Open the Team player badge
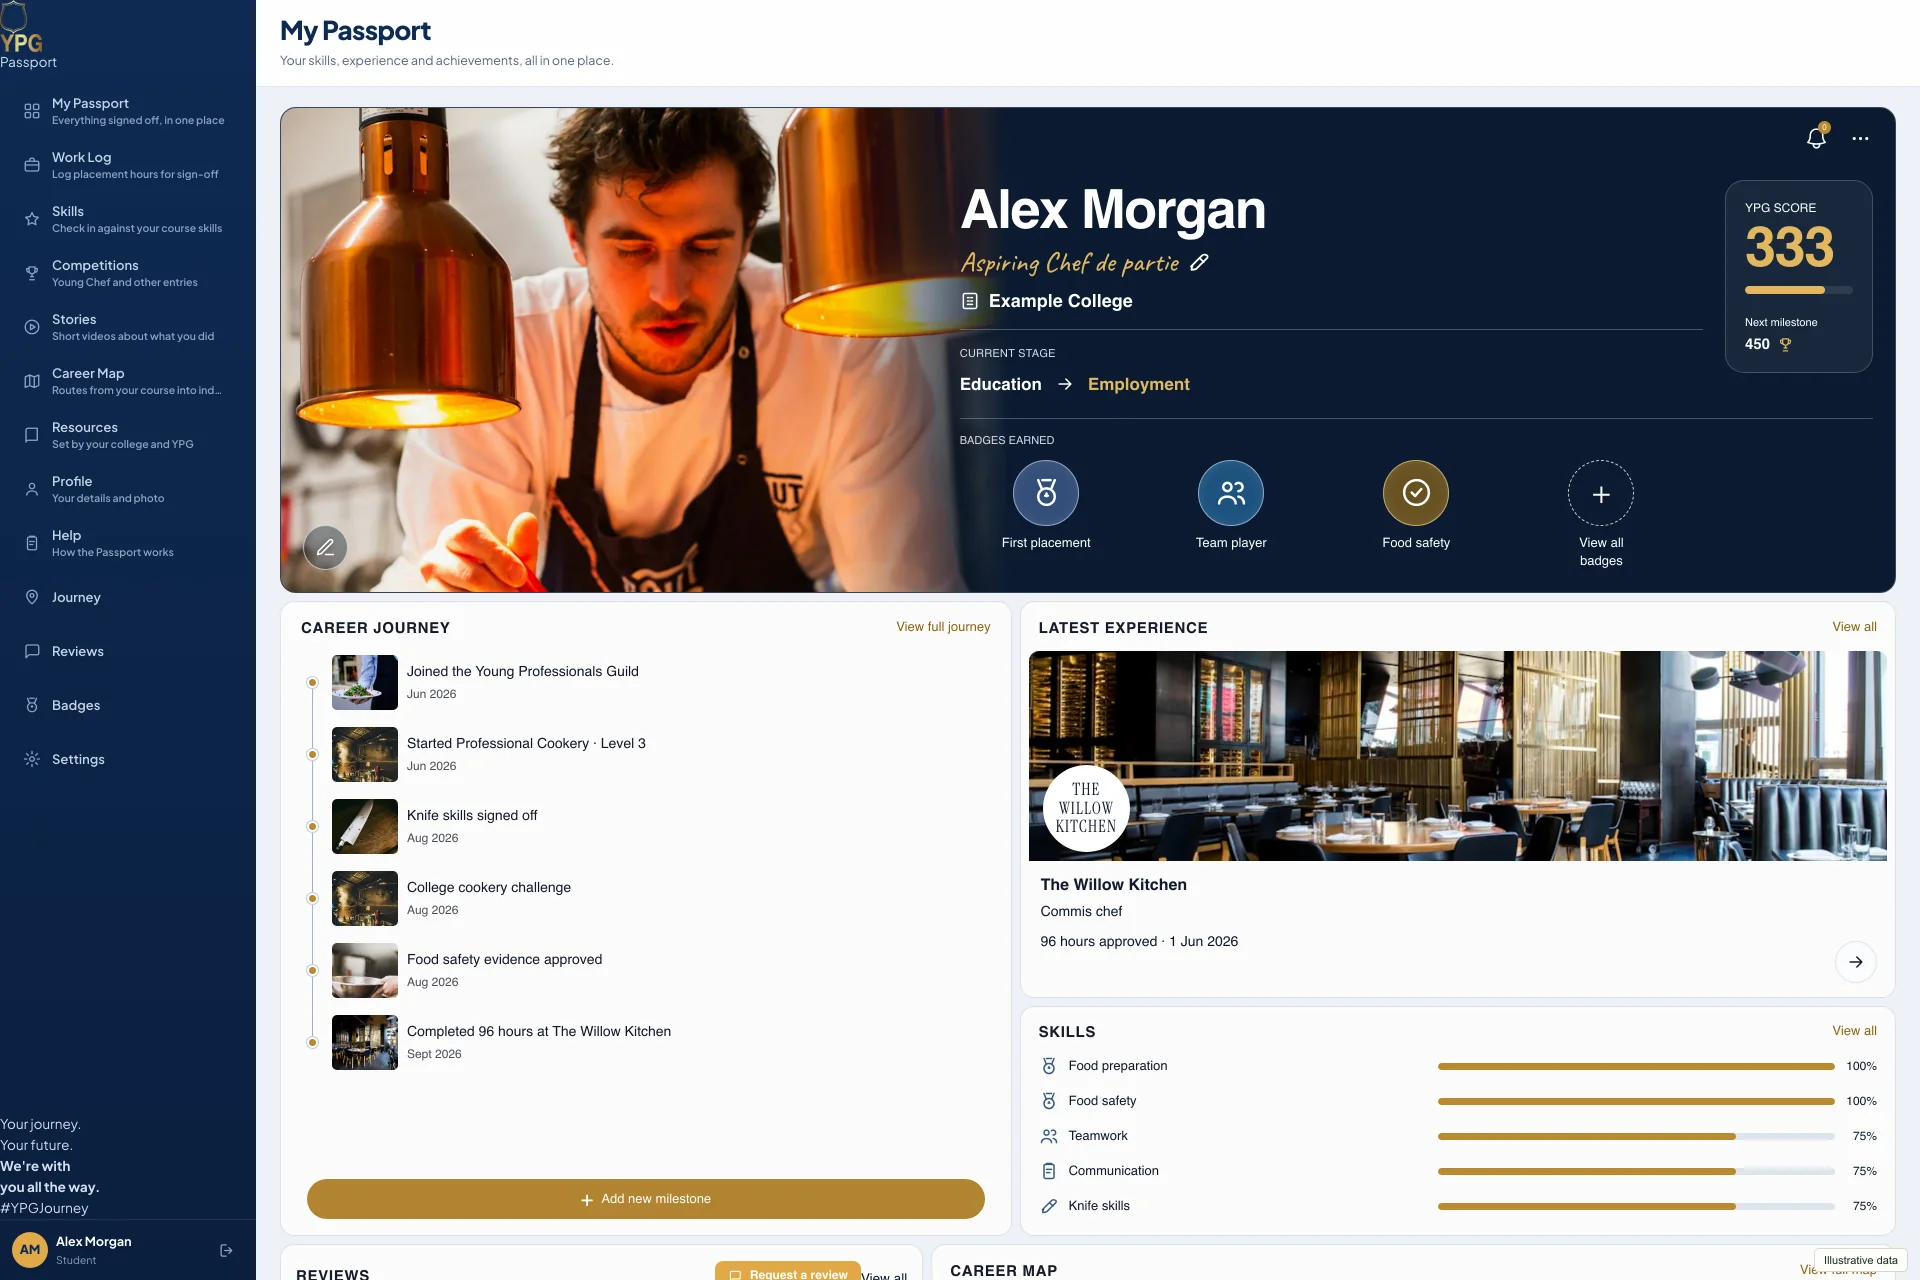Screen dimensions: 1920x1280 point(1231,493)
